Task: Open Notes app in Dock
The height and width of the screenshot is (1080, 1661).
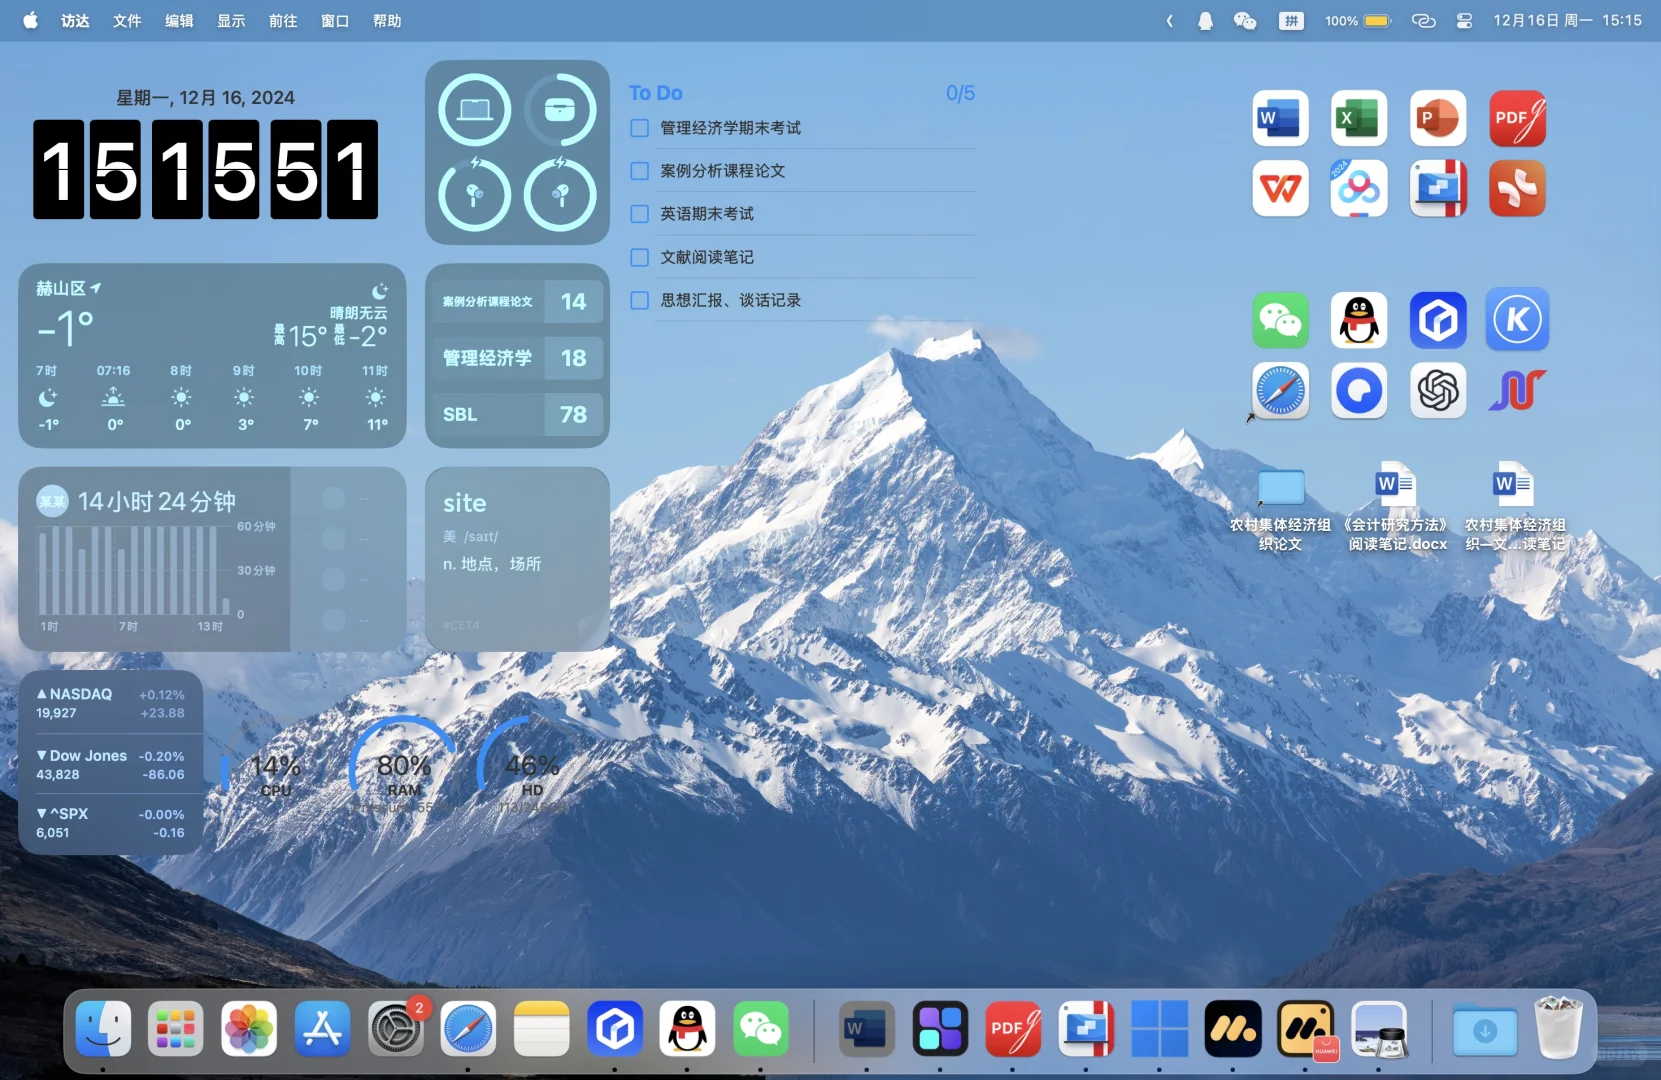Action: (x=541, y=1029)
